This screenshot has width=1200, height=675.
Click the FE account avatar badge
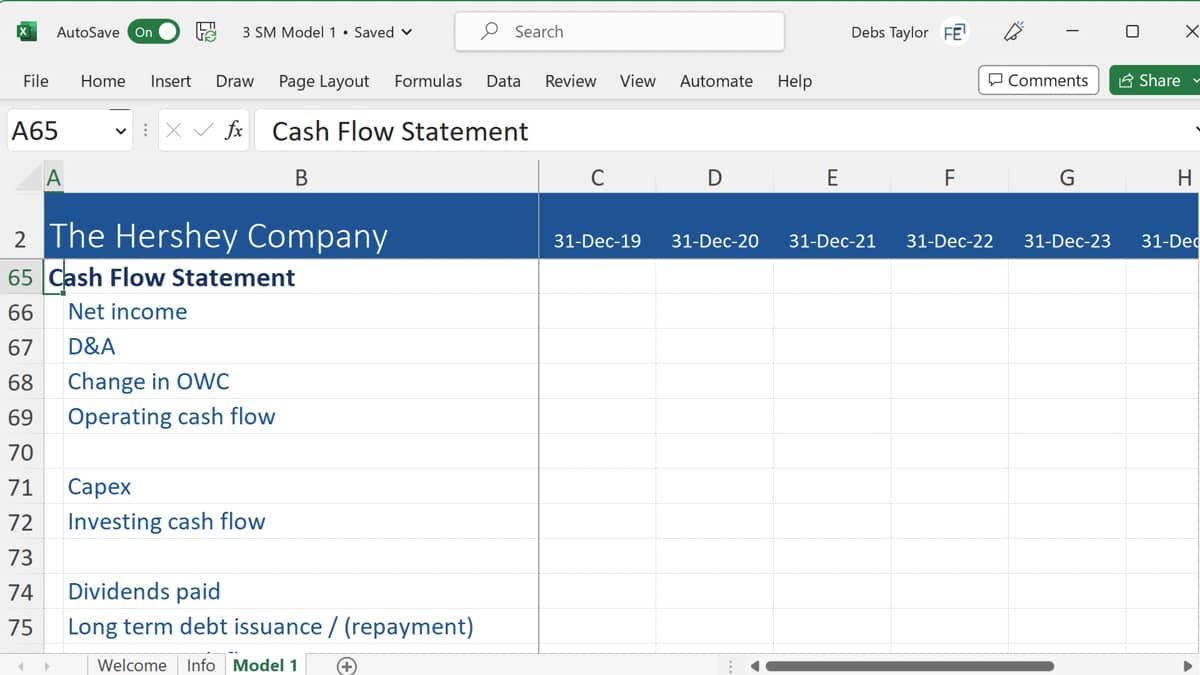(x=955, y=32)
